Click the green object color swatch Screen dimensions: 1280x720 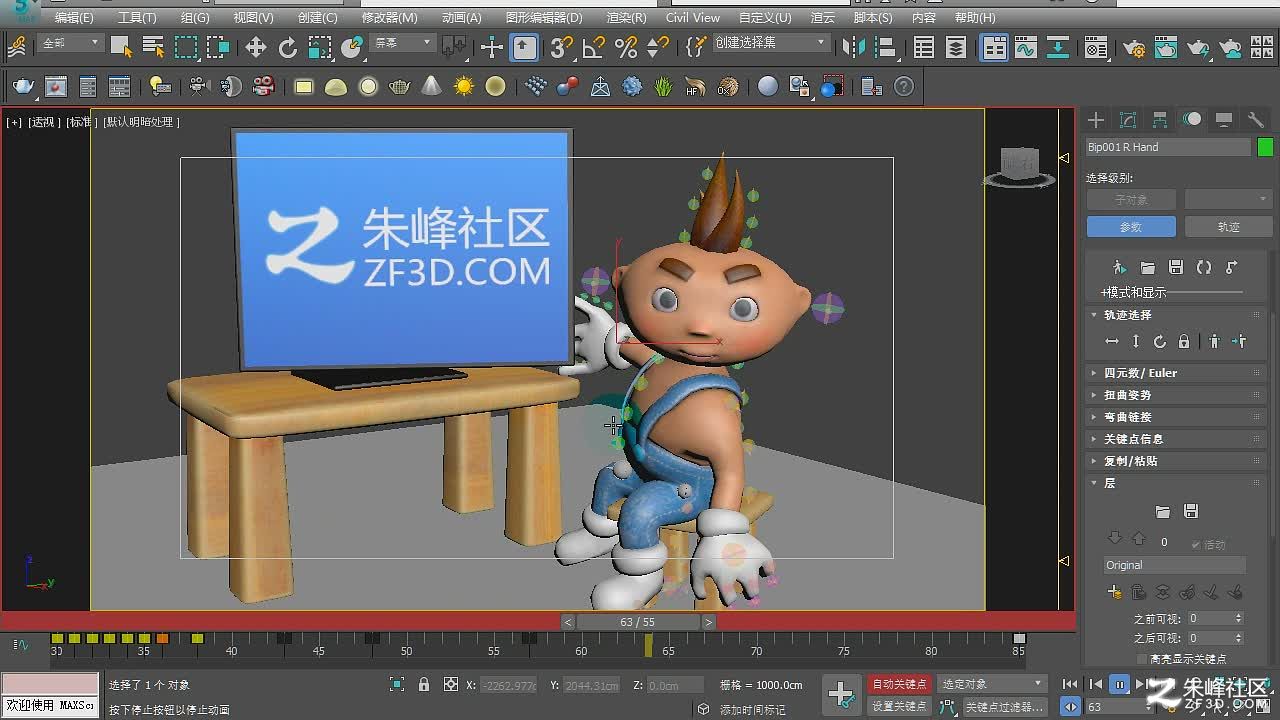1265,147
